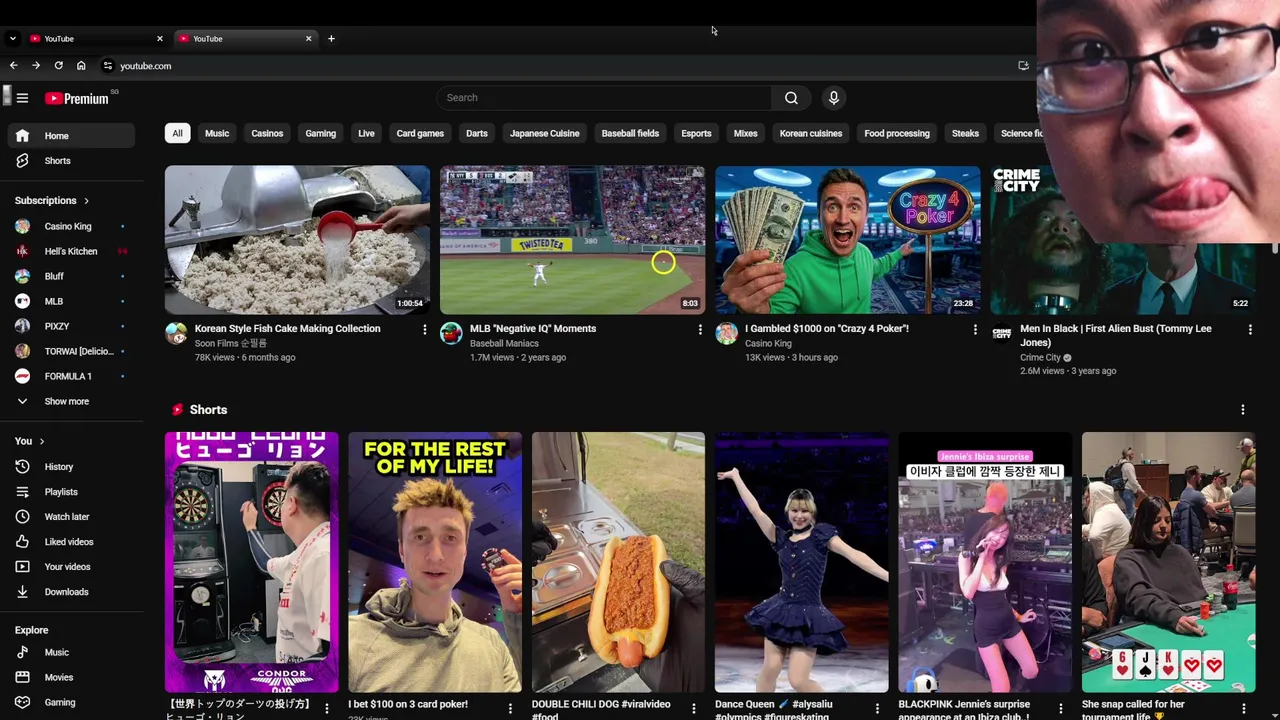Viewport: 1280px width, 720px height.
Task: Open Your videos
Action: [70, 567]
